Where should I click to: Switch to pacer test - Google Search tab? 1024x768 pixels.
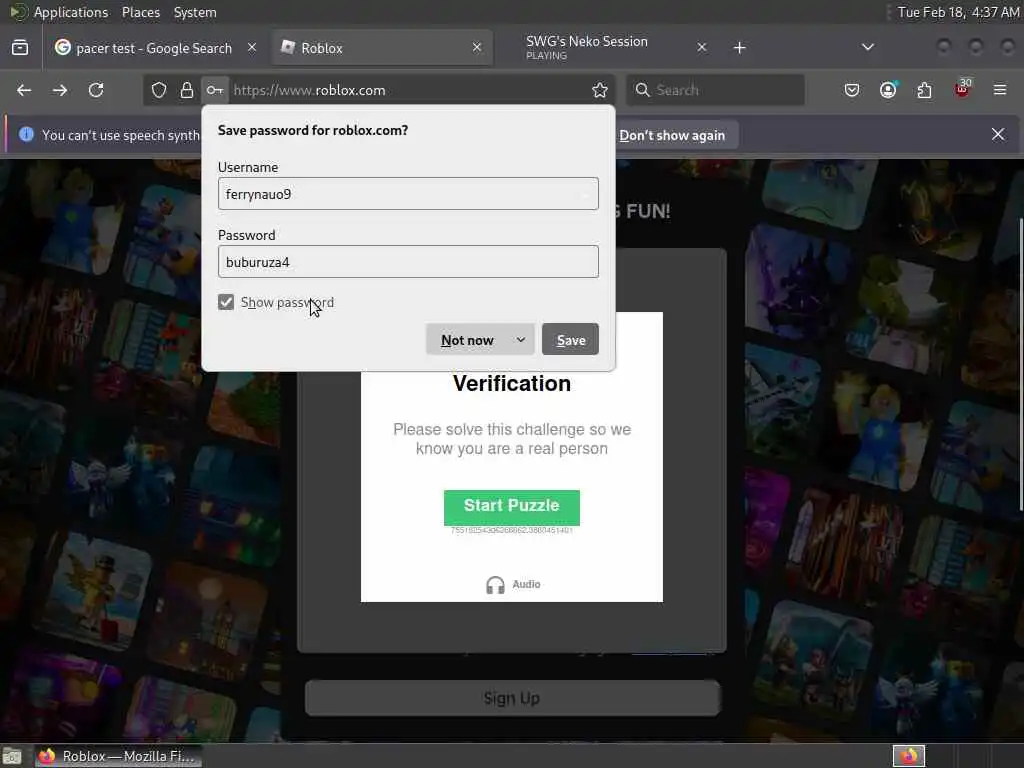[x=155, y=48]
